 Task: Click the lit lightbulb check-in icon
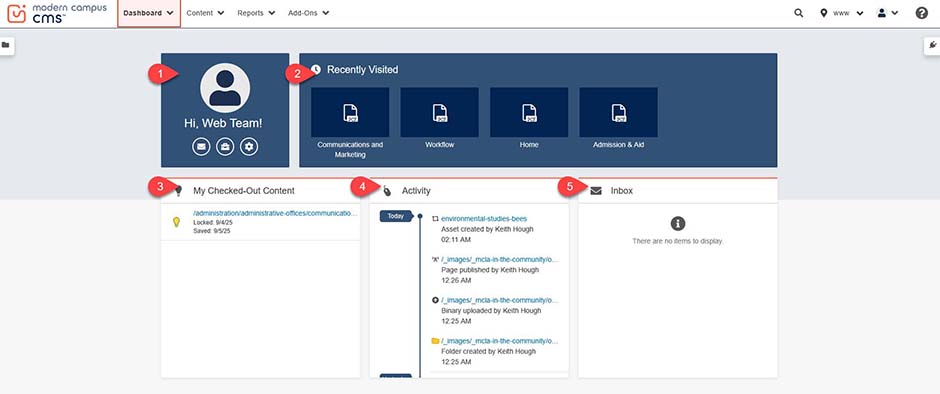click(176, 222)
